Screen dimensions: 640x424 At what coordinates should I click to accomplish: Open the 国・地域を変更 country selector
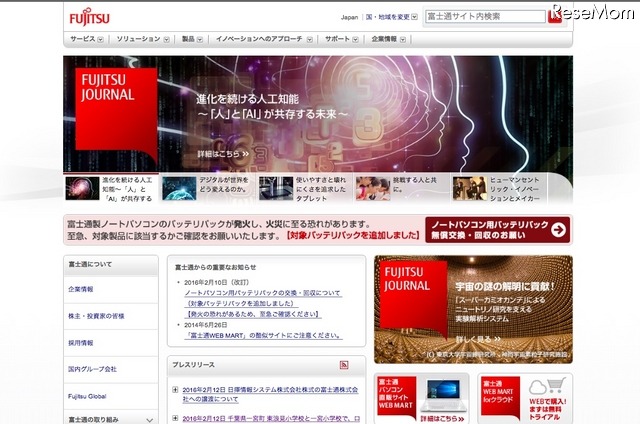(391, 17)
